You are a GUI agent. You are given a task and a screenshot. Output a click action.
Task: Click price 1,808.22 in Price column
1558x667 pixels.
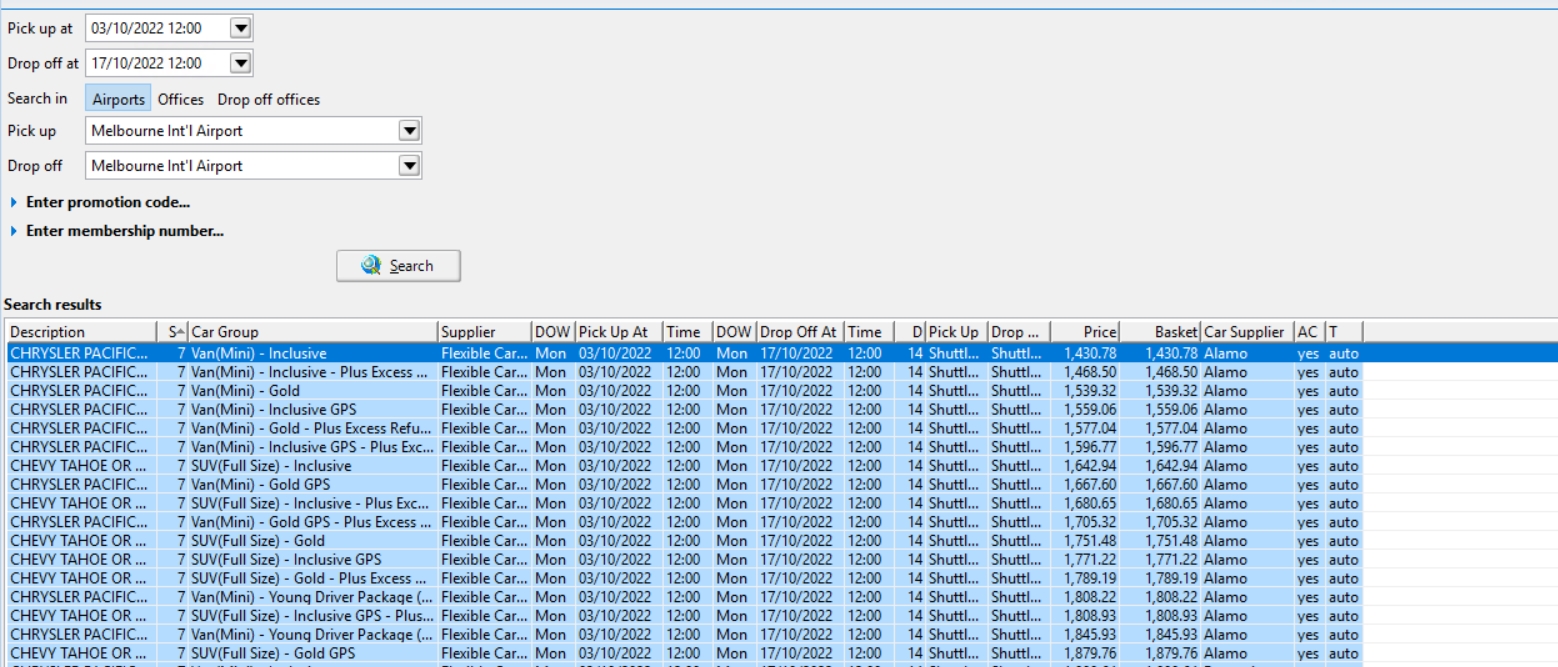point(1090,597)
